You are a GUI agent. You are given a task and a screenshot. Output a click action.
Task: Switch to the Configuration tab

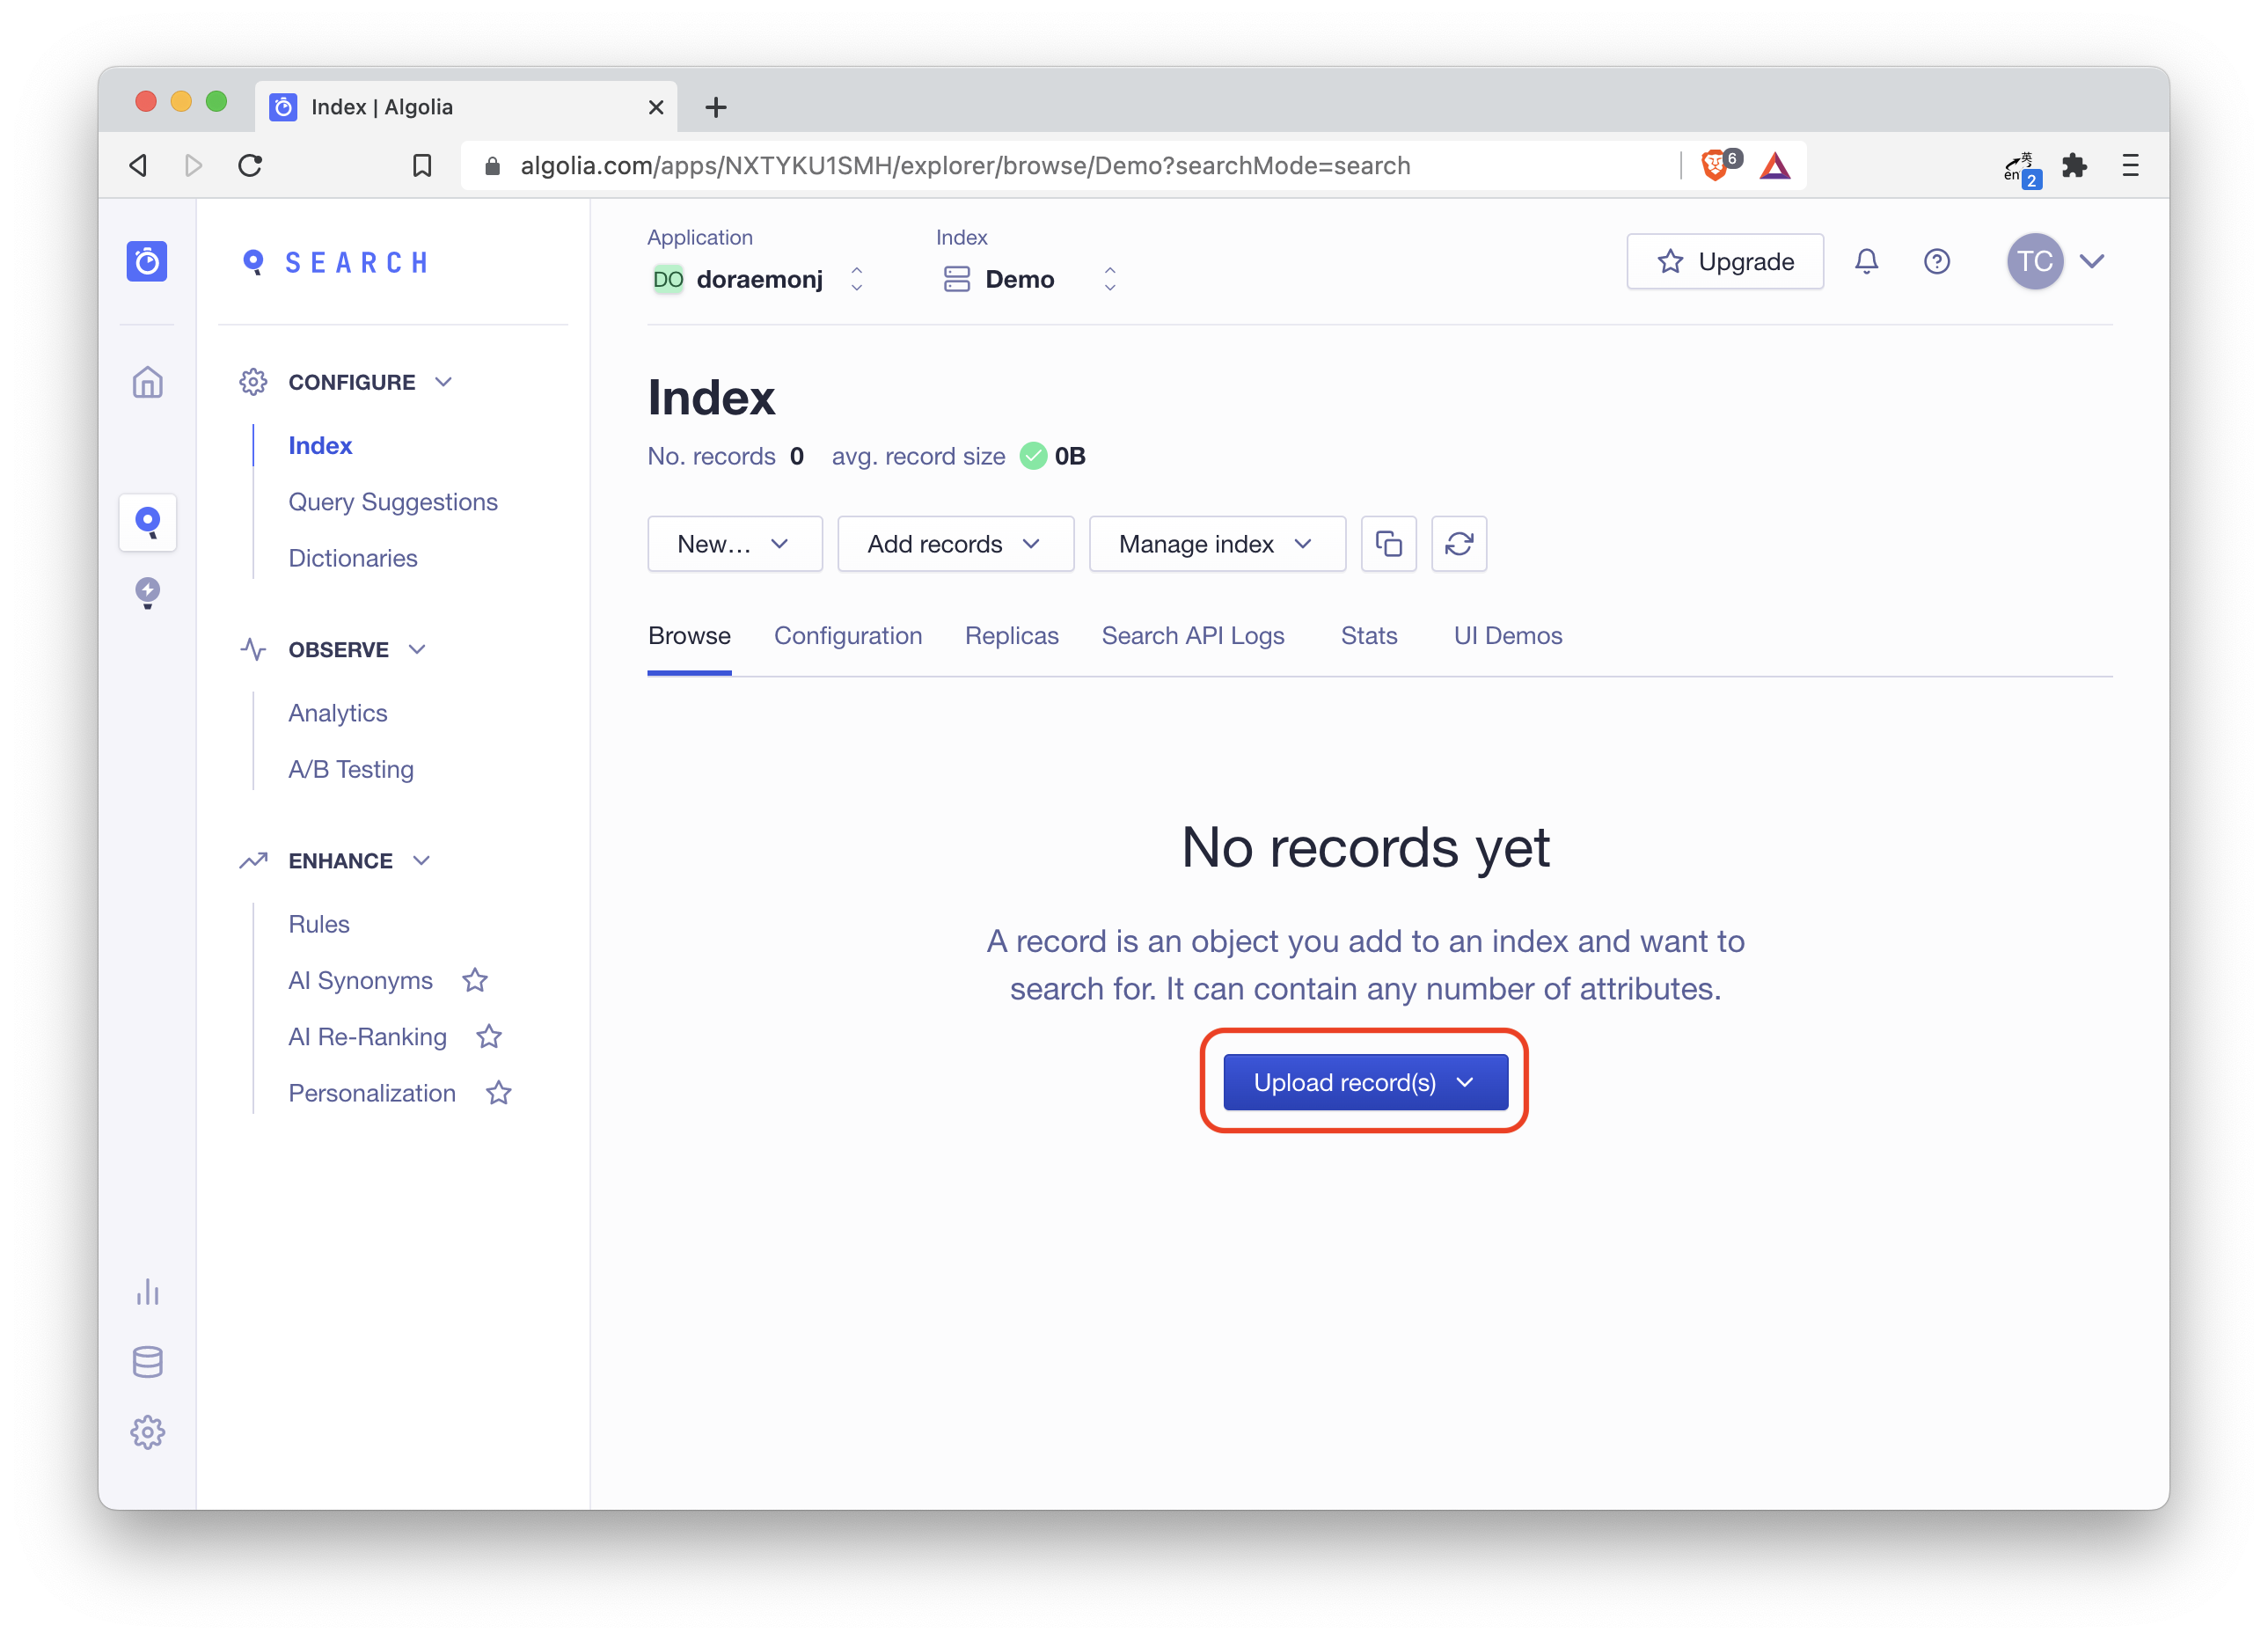(848, 635)
